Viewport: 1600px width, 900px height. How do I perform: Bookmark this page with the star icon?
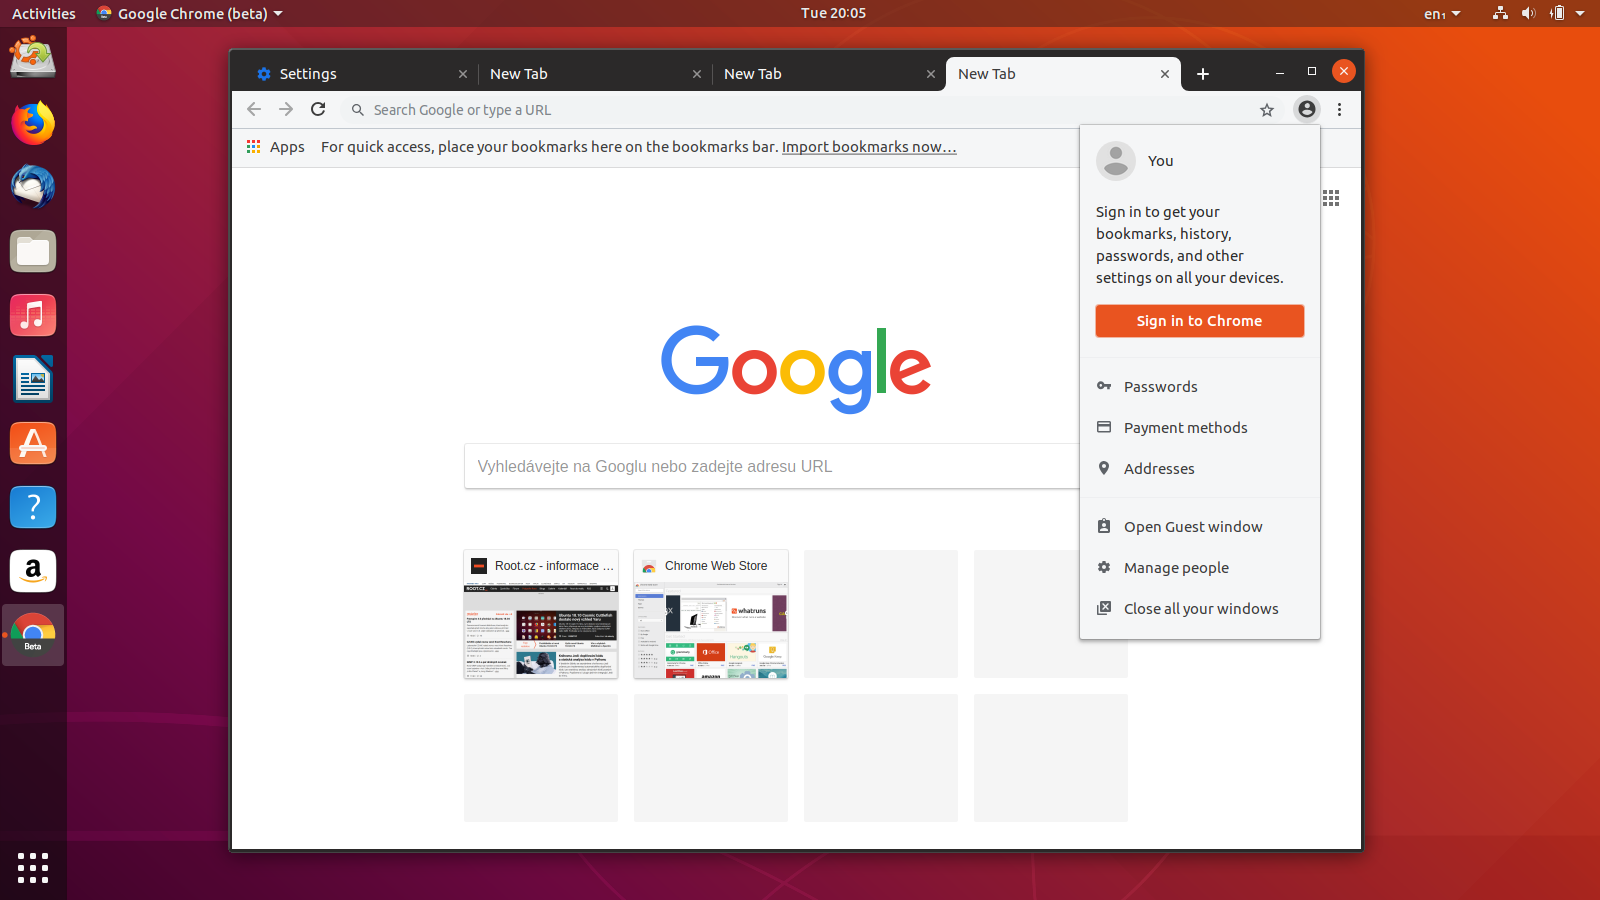[x=1267, y=110]
